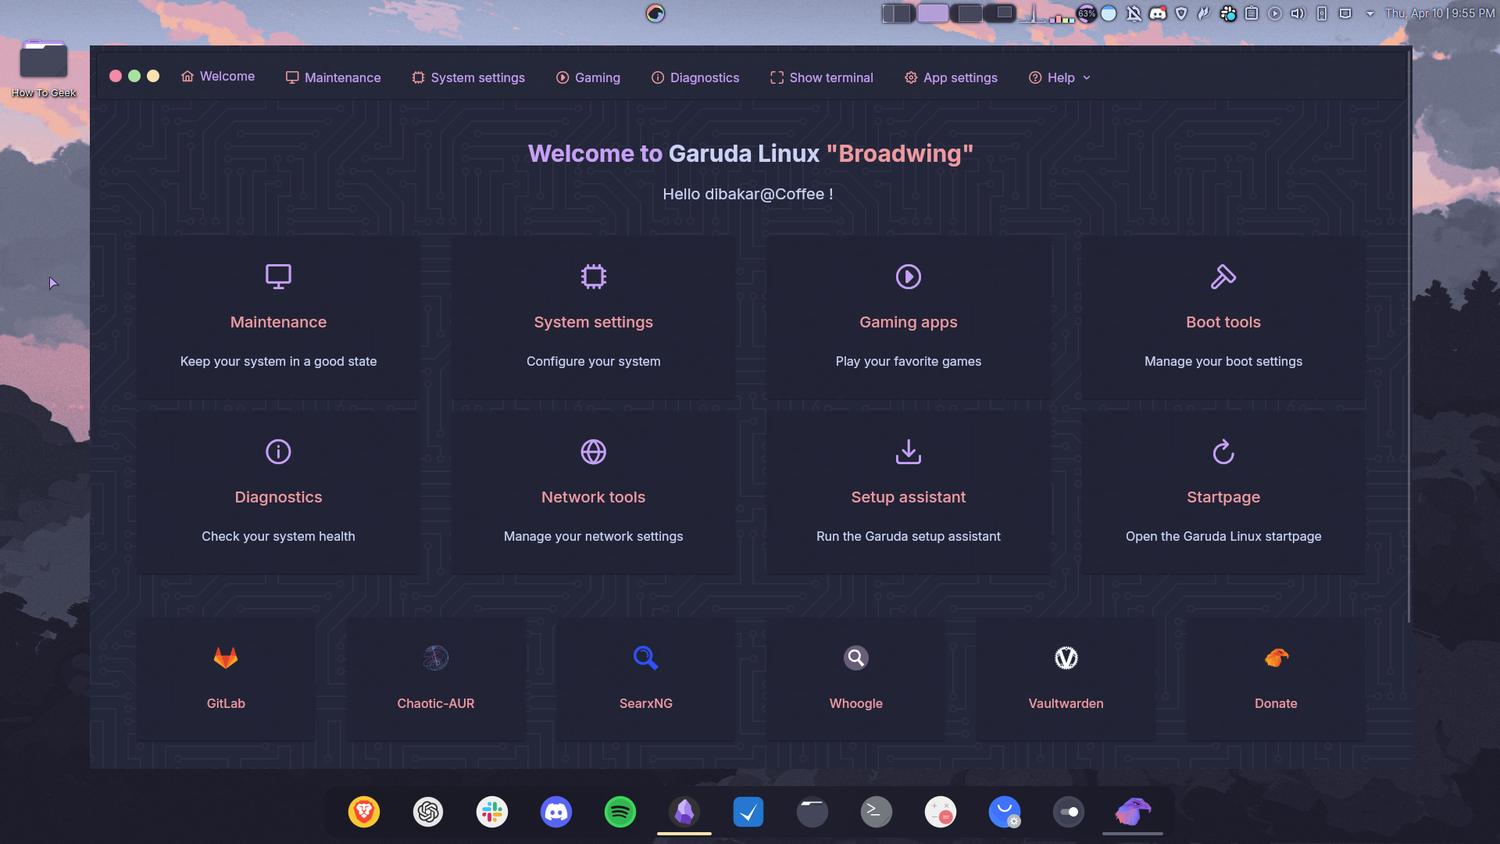Switch to the second virtual desktop in pager

coord(933,13)
